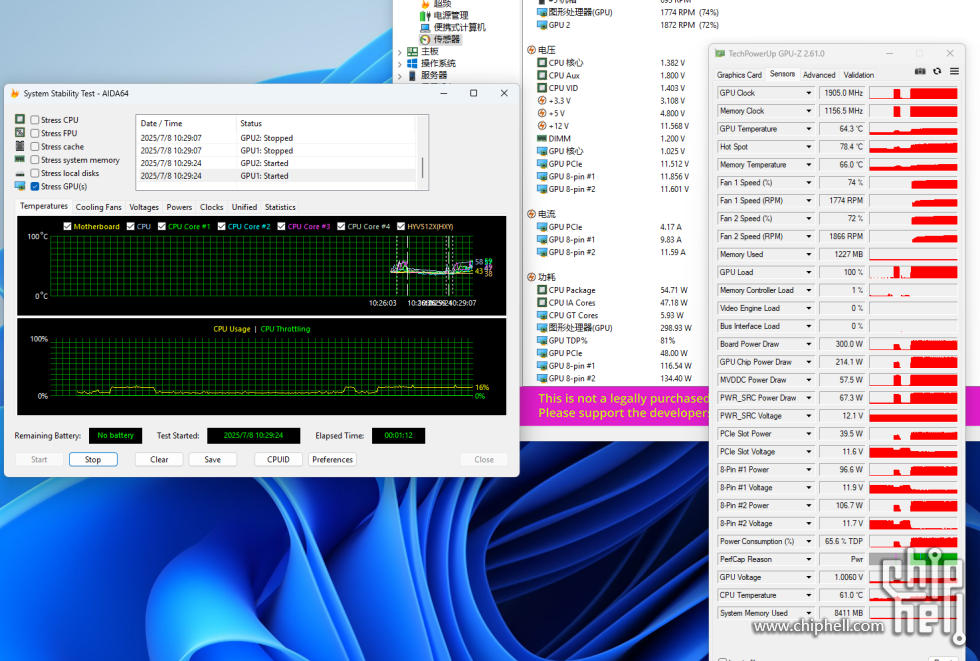Viewport: 980px width, 661px height.
Task: Click the Stress GPU(s) monitor icon
Action: pos(20,186)
